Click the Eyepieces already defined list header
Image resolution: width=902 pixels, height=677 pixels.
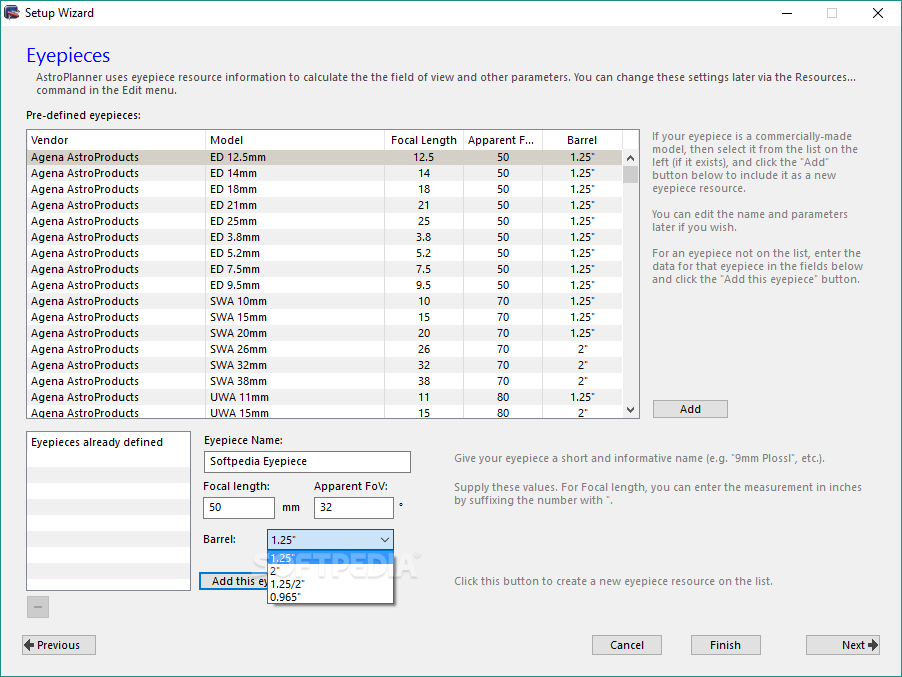(108, 442)
